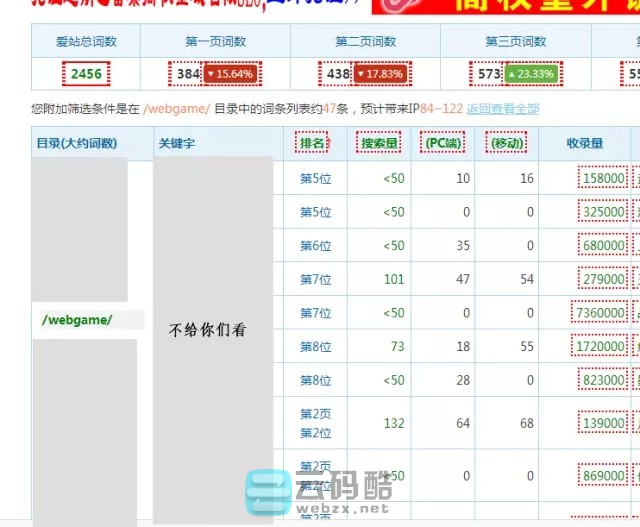Click the 关键字 column header
Viewport: 640px width, 527px height.
(177, 143)
